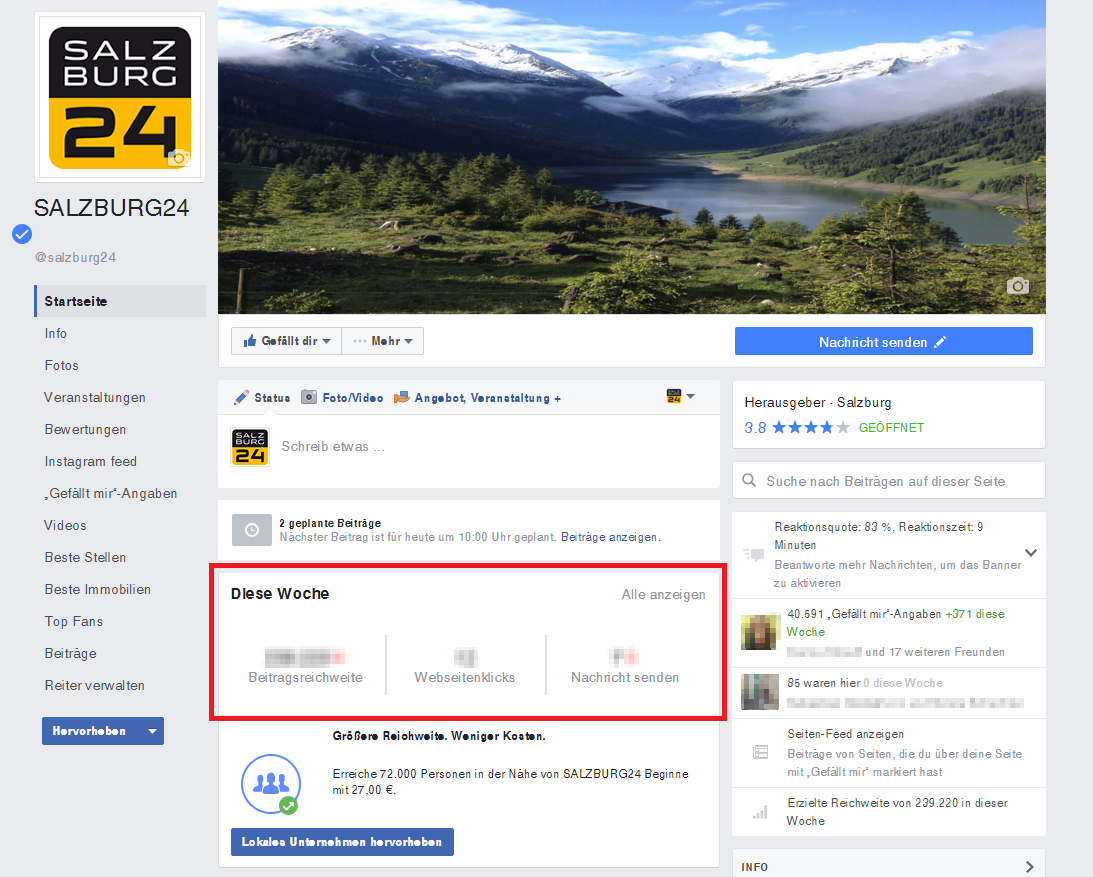Click 'und 17 weiteren Freunden' text
1093x877 pixels.
(935, 652)
